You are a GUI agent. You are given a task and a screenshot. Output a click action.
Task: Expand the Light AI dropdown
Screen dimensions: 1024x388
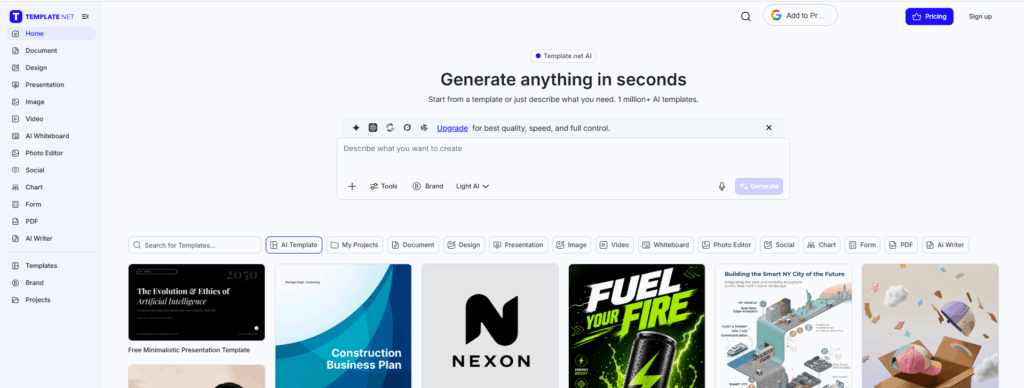pyautogui.click(x=473, y=186)
